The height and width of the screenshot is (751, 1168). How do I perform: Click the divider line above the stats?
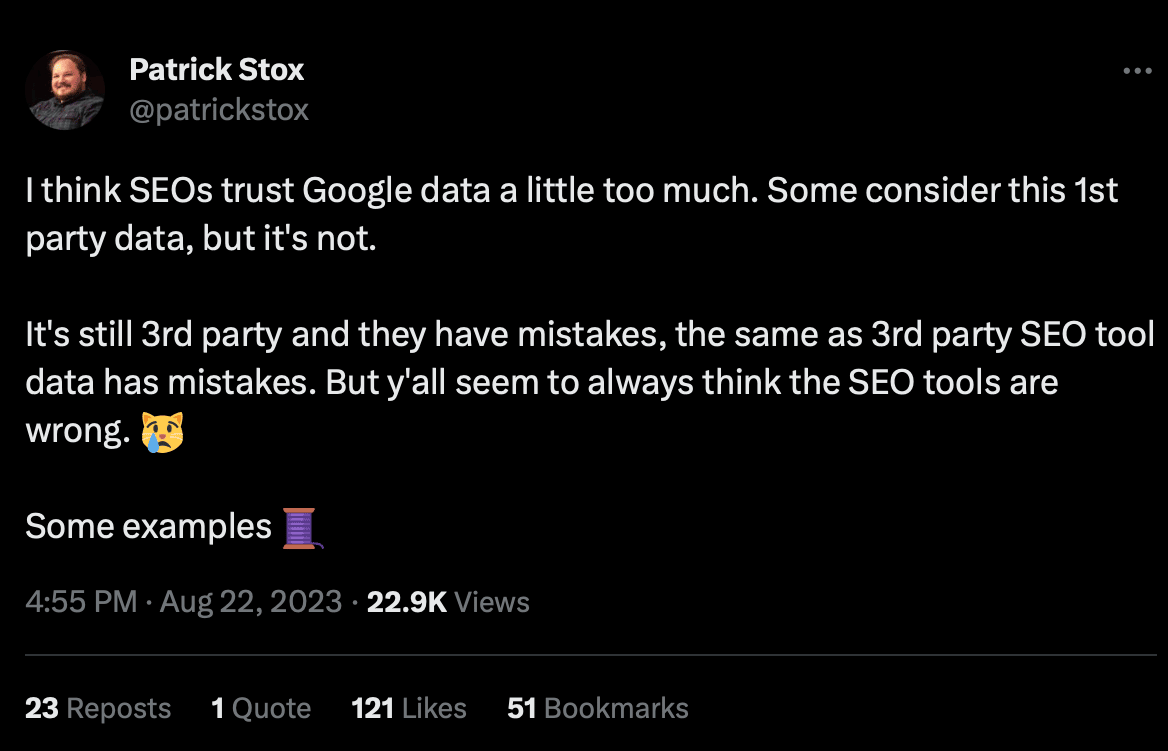[590, 656]
